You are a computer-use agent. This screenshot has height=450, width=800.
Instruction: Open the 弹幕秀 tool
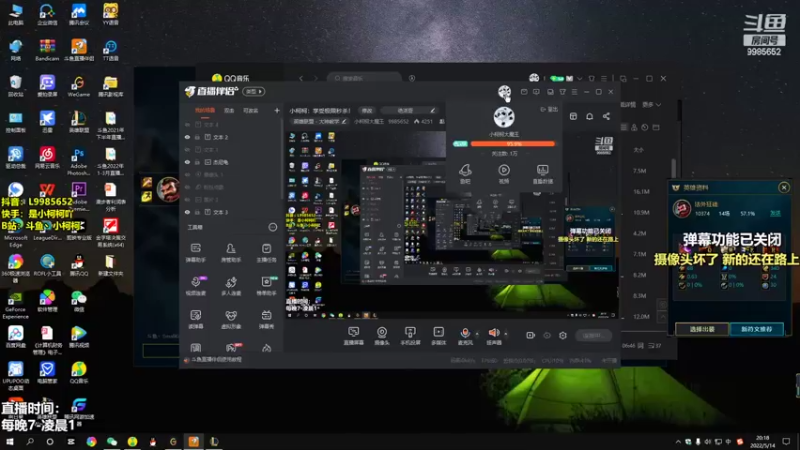click(x=266, y=319)
